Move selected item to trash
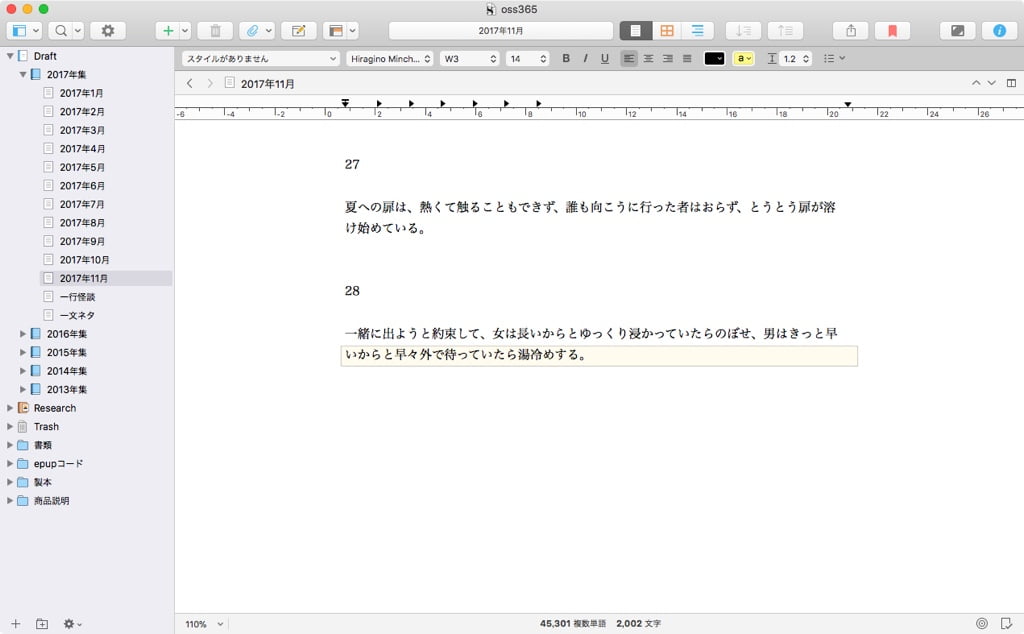1024x634 pixels. [x=216, y=31]
